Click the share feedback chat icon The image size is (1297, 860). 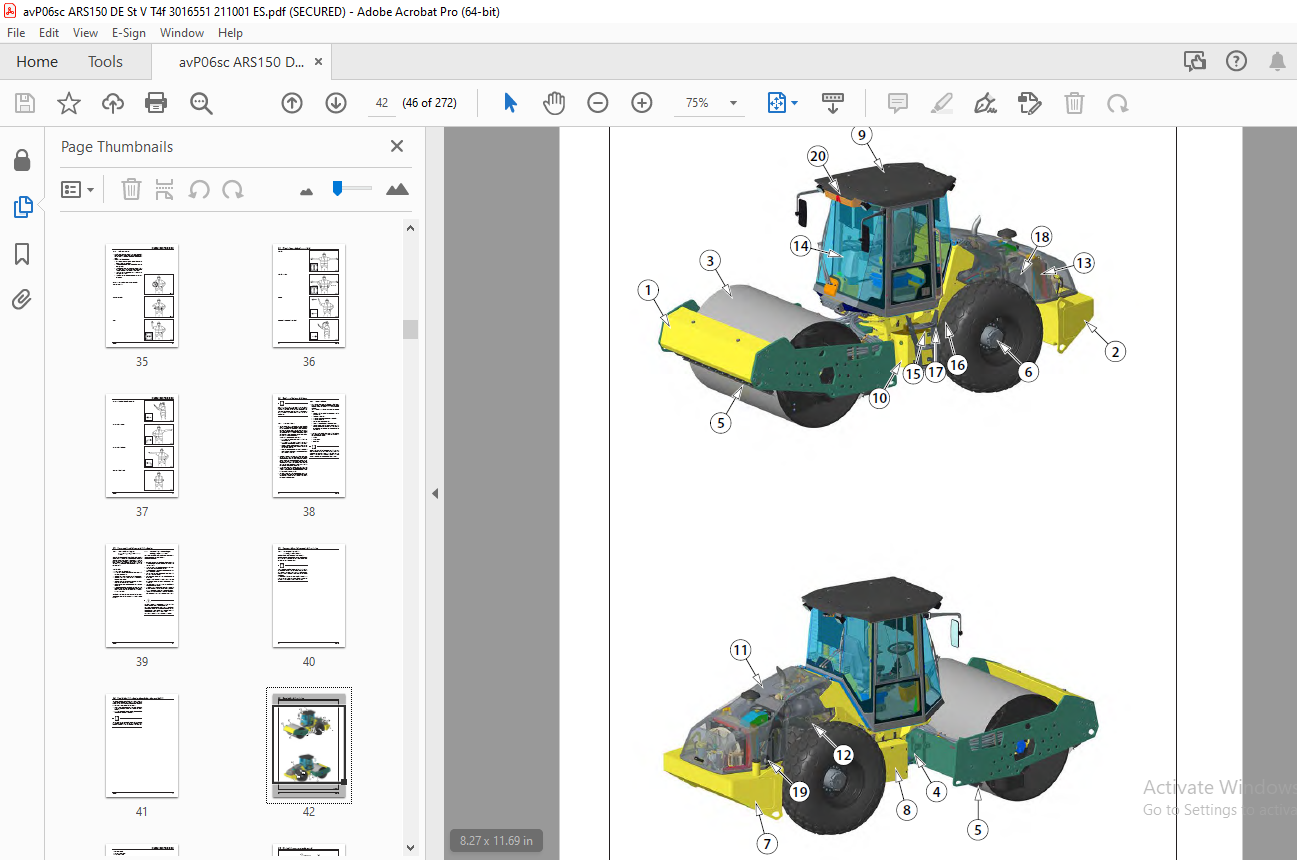pos(1195,61)
